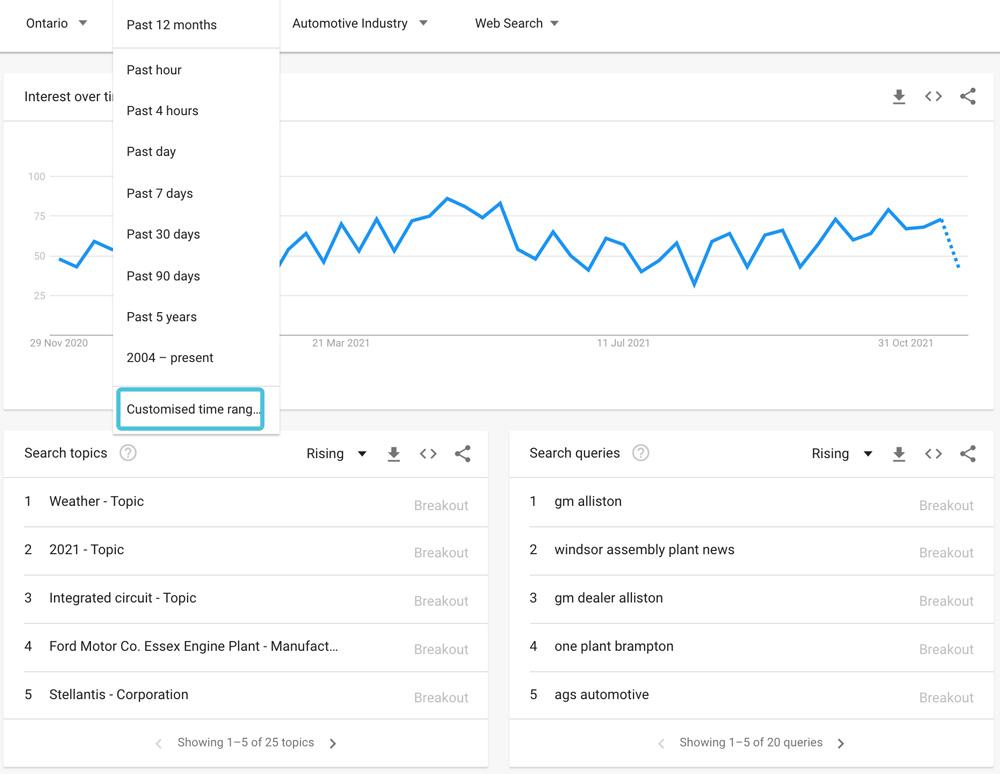1000x774 pixels.
Task: Expand the Automotive Industry category dropdown
Action: (x=360, y=23)
